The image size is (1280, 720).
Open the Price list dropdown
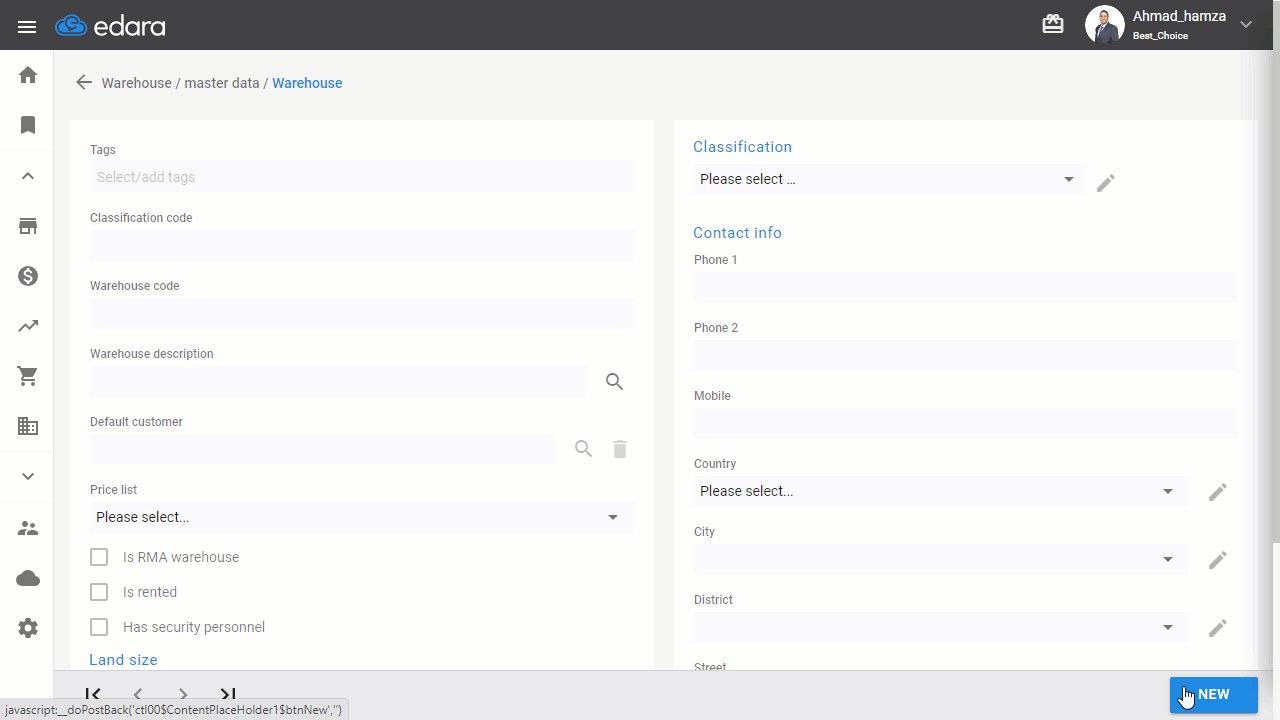362,517
